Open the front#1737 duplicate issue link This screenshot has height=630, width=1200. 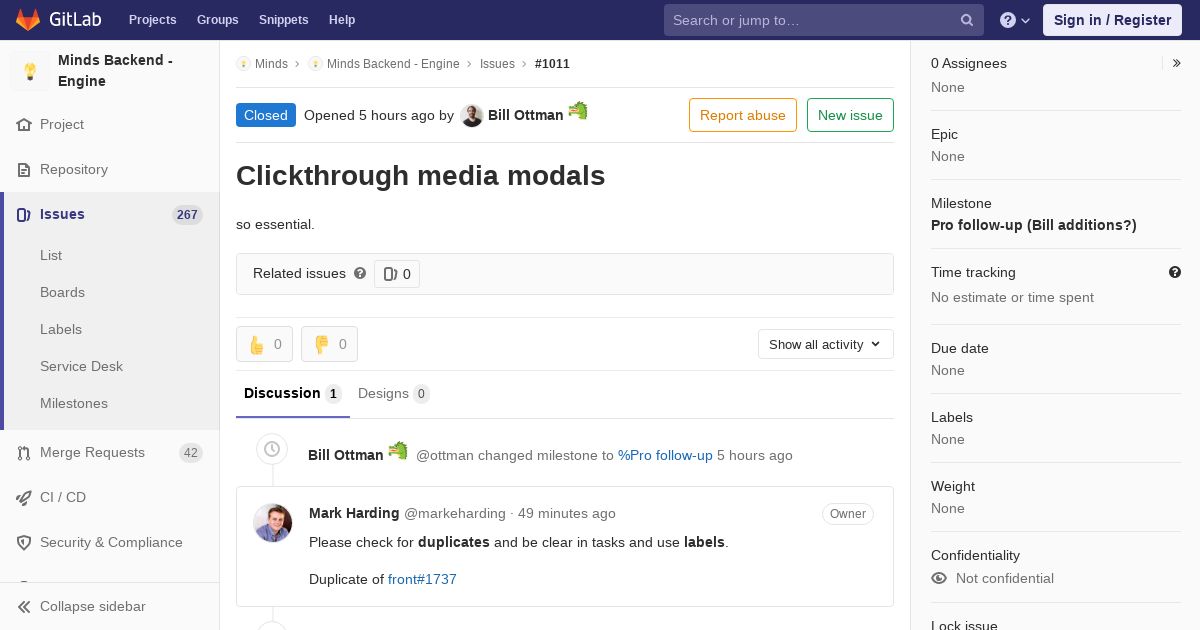(x=422, y=579)
